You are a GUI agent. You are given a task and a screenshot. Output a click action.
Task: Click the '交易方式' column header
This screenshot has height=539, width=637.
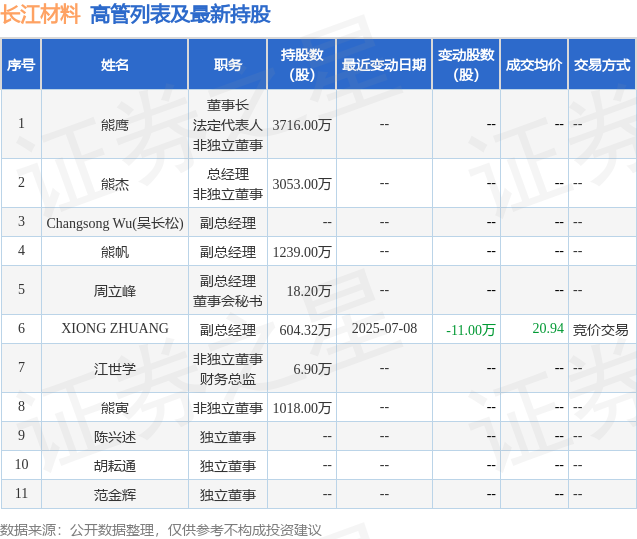(602, 65)
